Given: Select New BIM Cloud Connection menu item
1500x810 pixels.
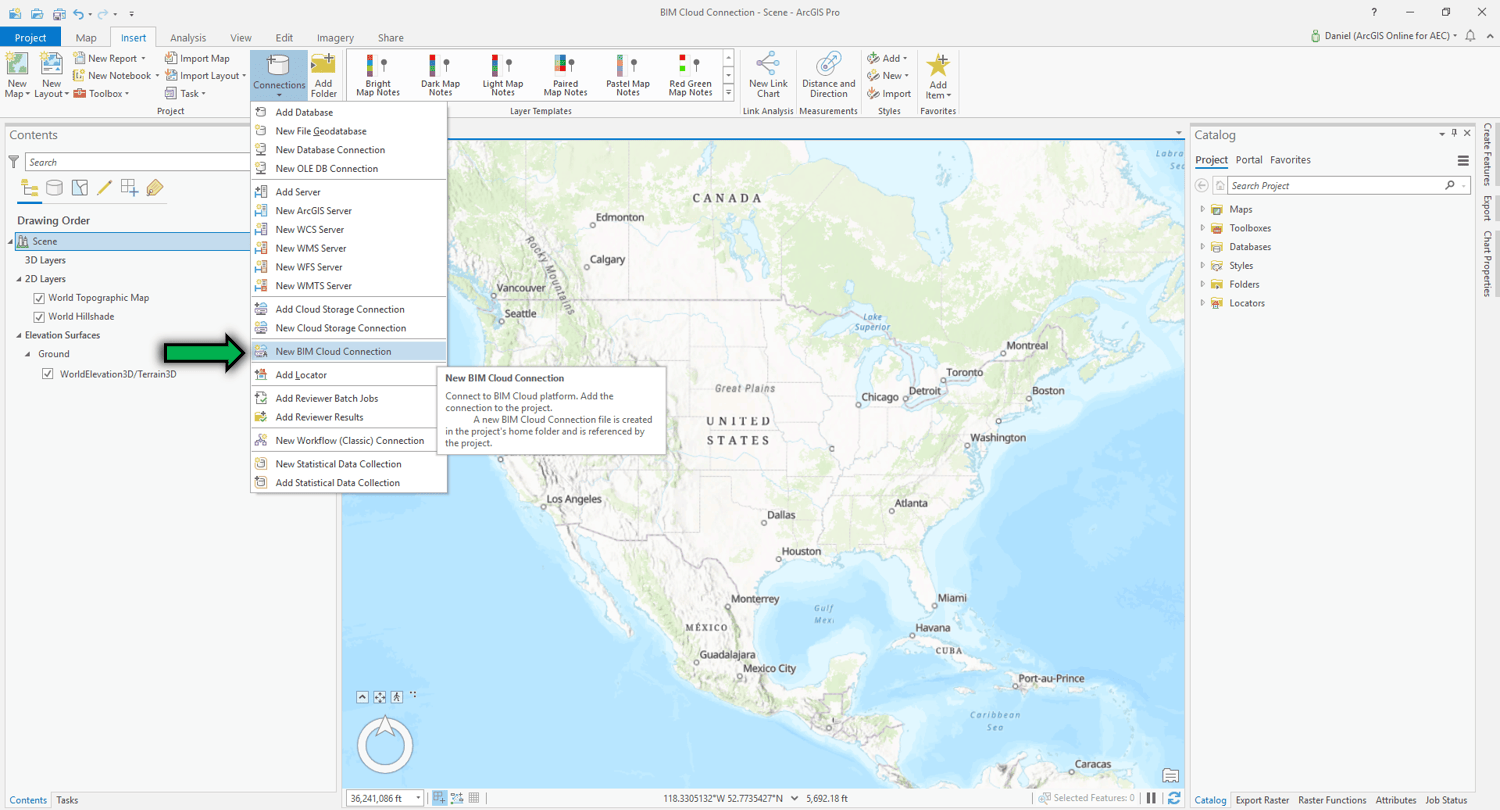Looking at the screenshot, I should click(348, 352).
